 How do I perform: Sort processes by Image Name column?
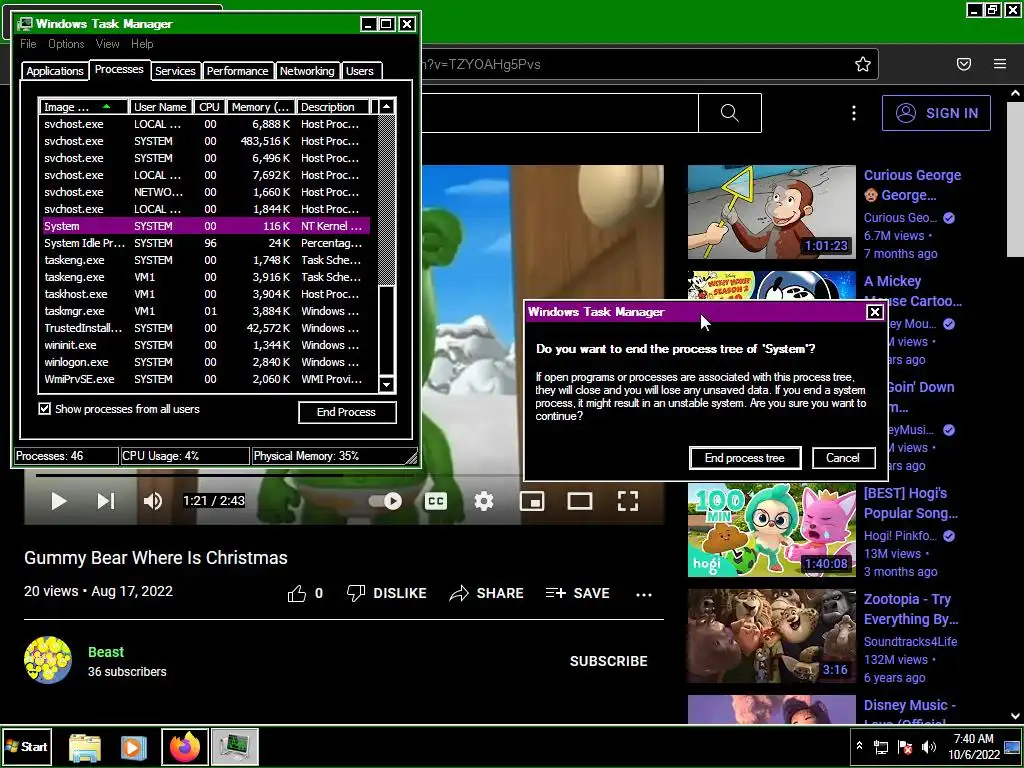tap(84, 107)
